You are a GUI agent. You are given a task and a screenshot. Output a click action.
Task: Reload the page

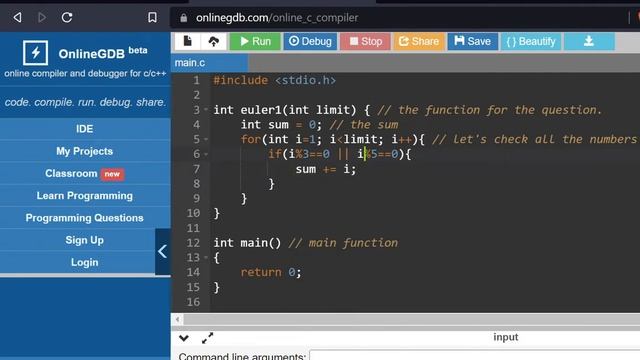coord(67,18)
